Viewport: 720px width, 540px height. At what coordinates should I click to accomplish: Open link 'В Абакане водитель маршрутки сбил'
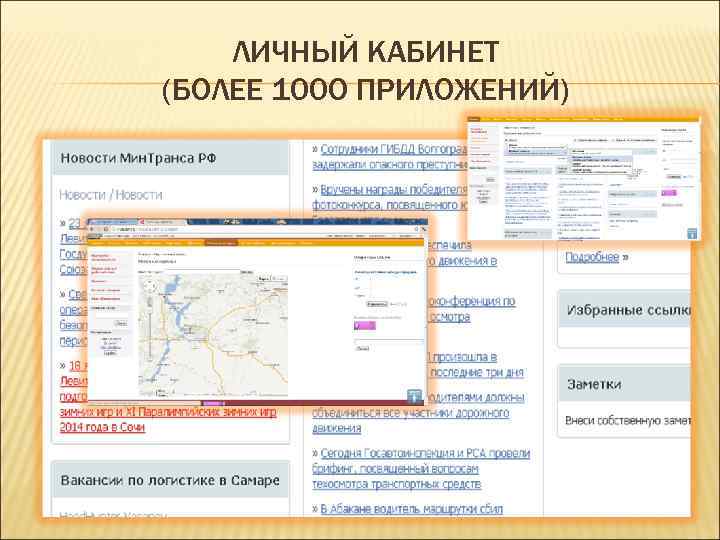(x=411, y=509)
